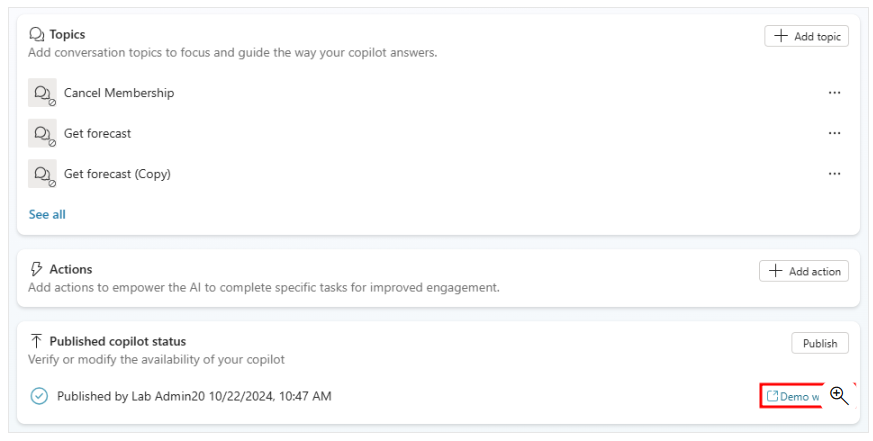873x441 pixels.
Task: Open the Get forecast (Copy) topic
Action: tap(117, 174)
